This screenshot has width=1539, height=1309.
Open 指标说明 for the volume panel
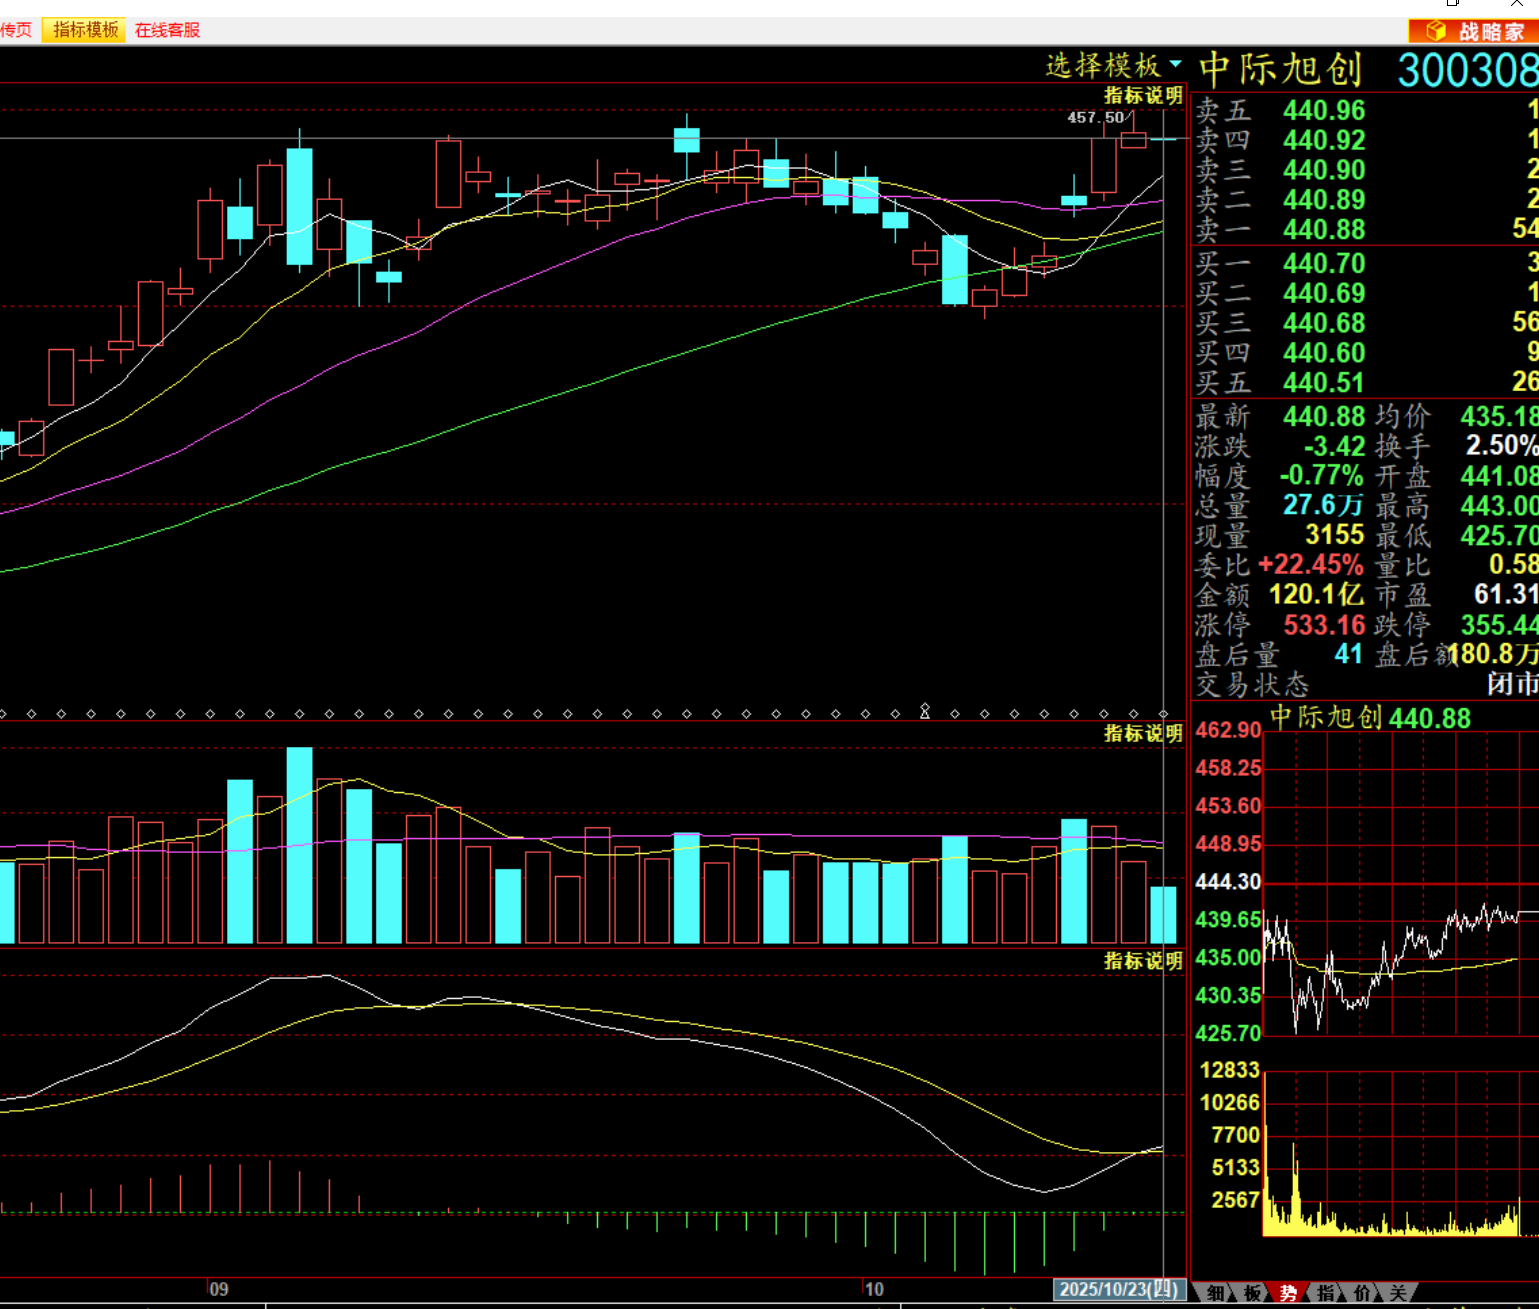pyautogui.click(x=1143, y=733)
